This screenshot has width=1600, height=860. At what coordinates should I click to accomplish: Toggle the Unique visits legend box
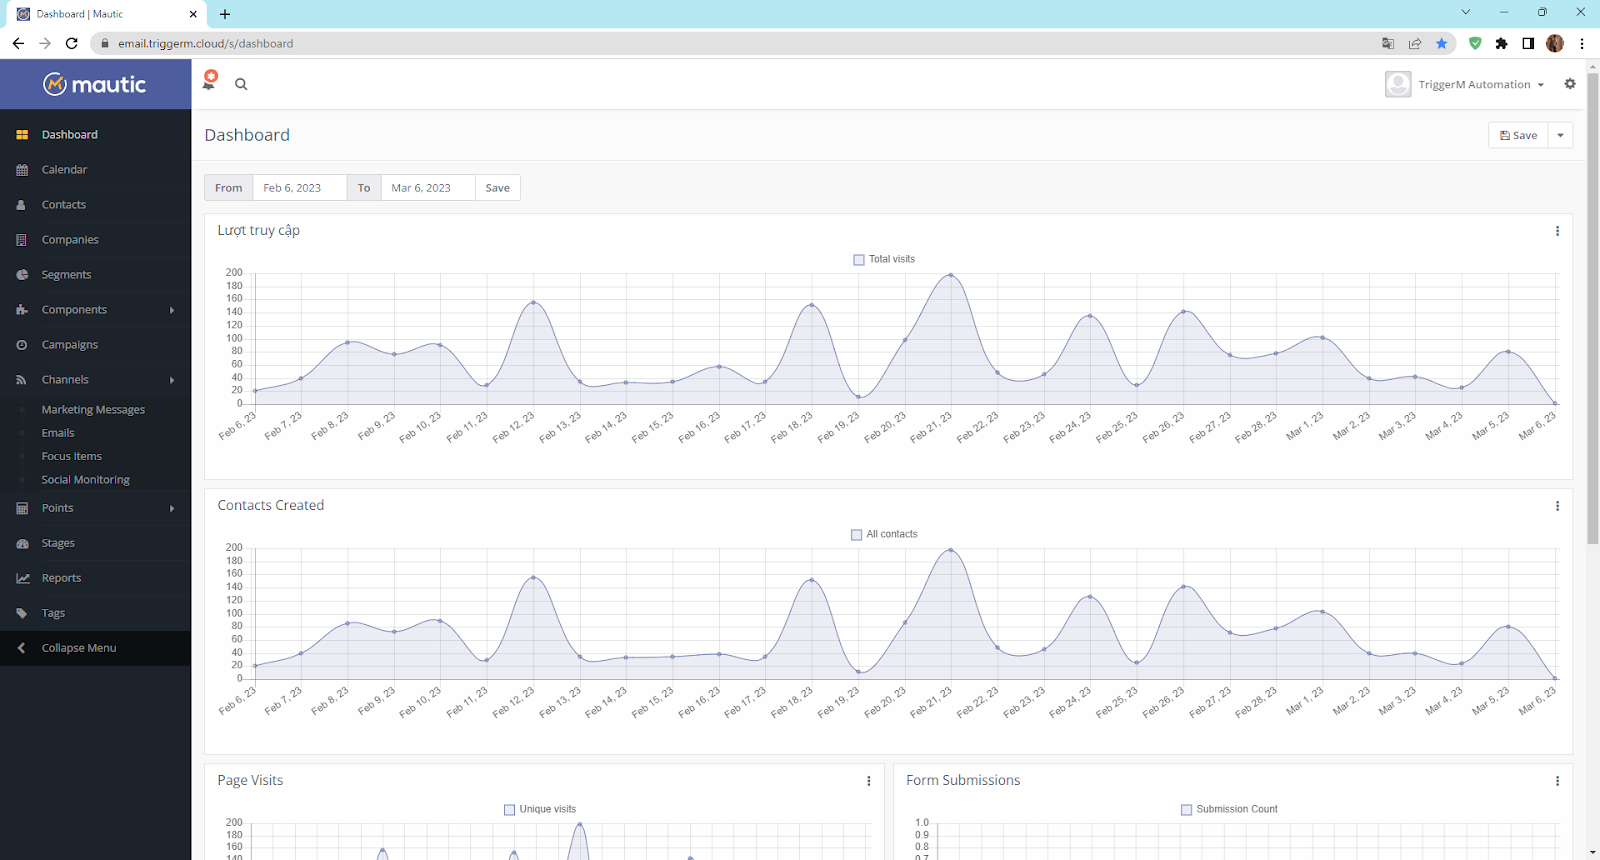coord(509,810)
